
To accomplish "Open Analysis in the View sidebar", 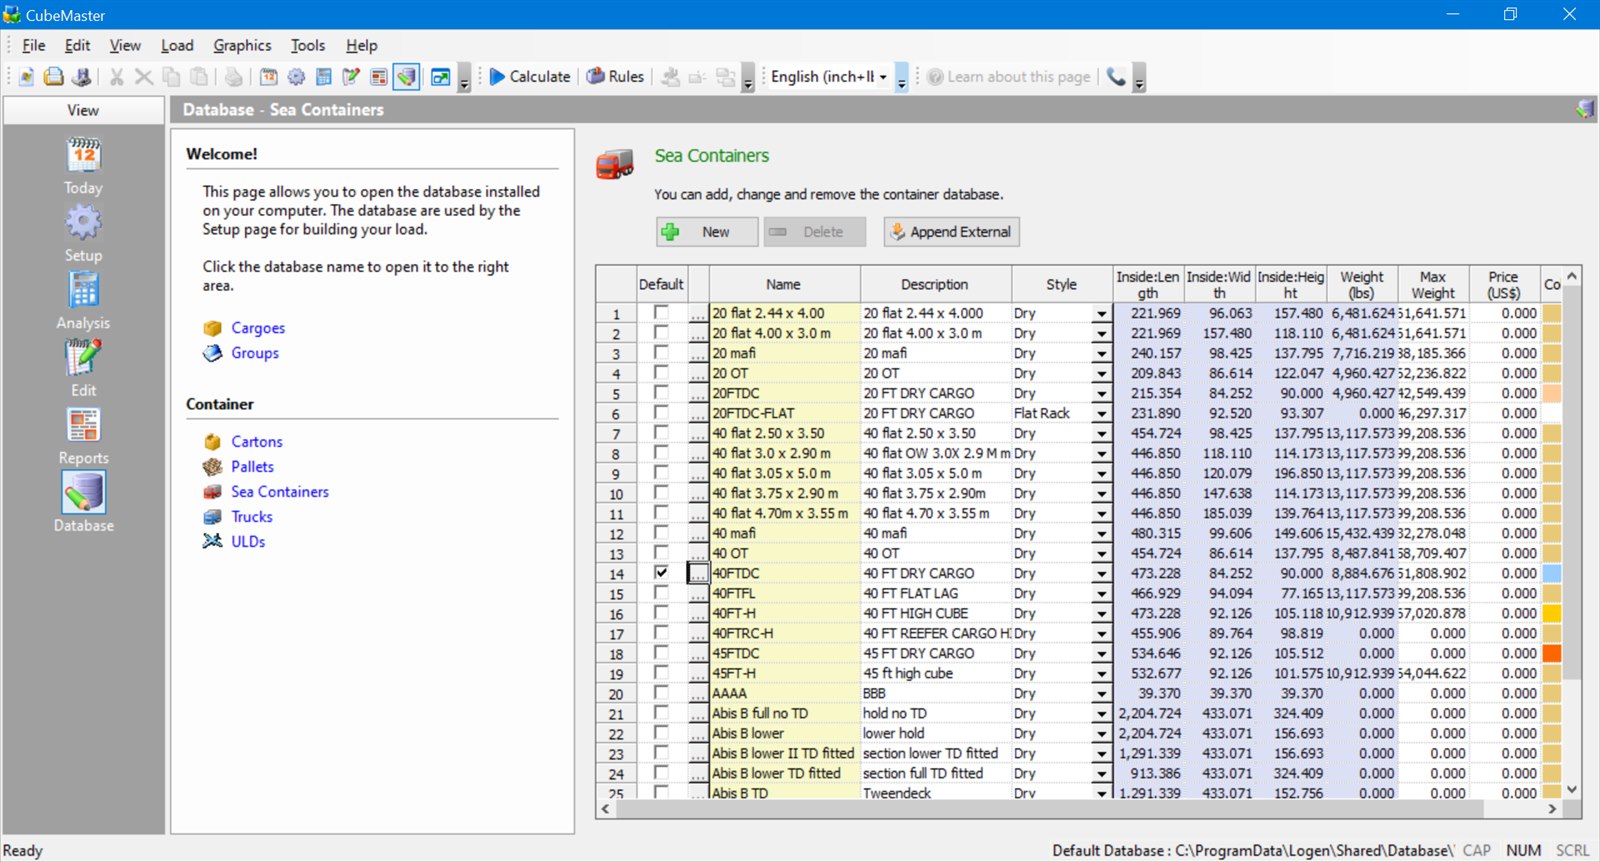I will tap(84, 302).
